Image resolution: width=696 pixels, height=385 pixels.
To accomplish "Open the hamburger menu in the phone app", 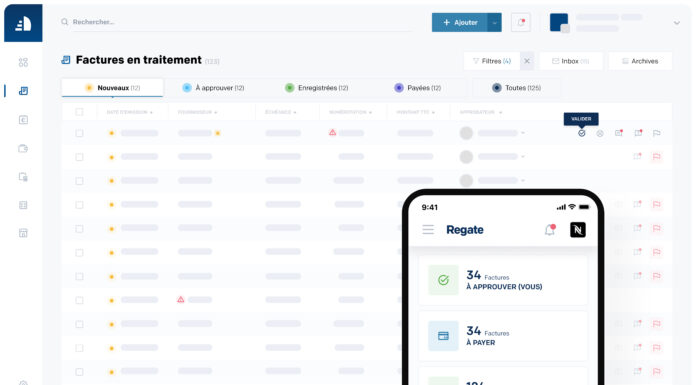I will (x=428, y=230).
